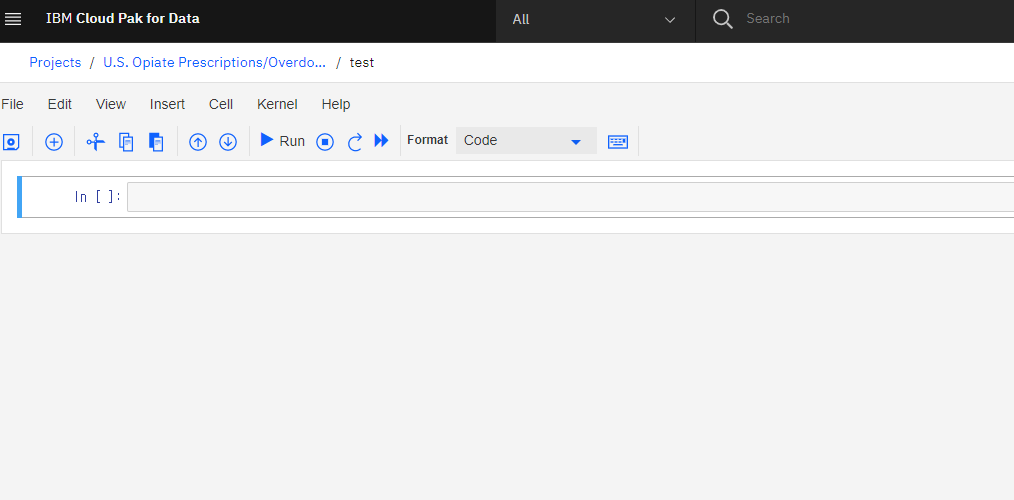Screen dimensions: 1014x500
Task: Open the Edit menu
Action: coord(59,104)
